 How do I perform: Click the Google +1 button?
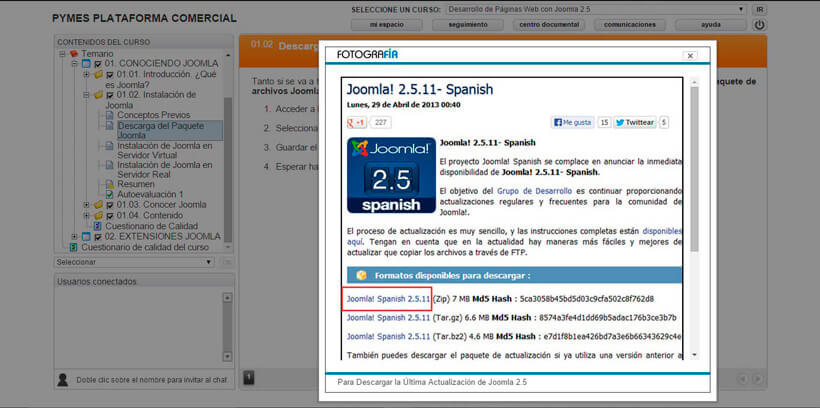(357, 123)
